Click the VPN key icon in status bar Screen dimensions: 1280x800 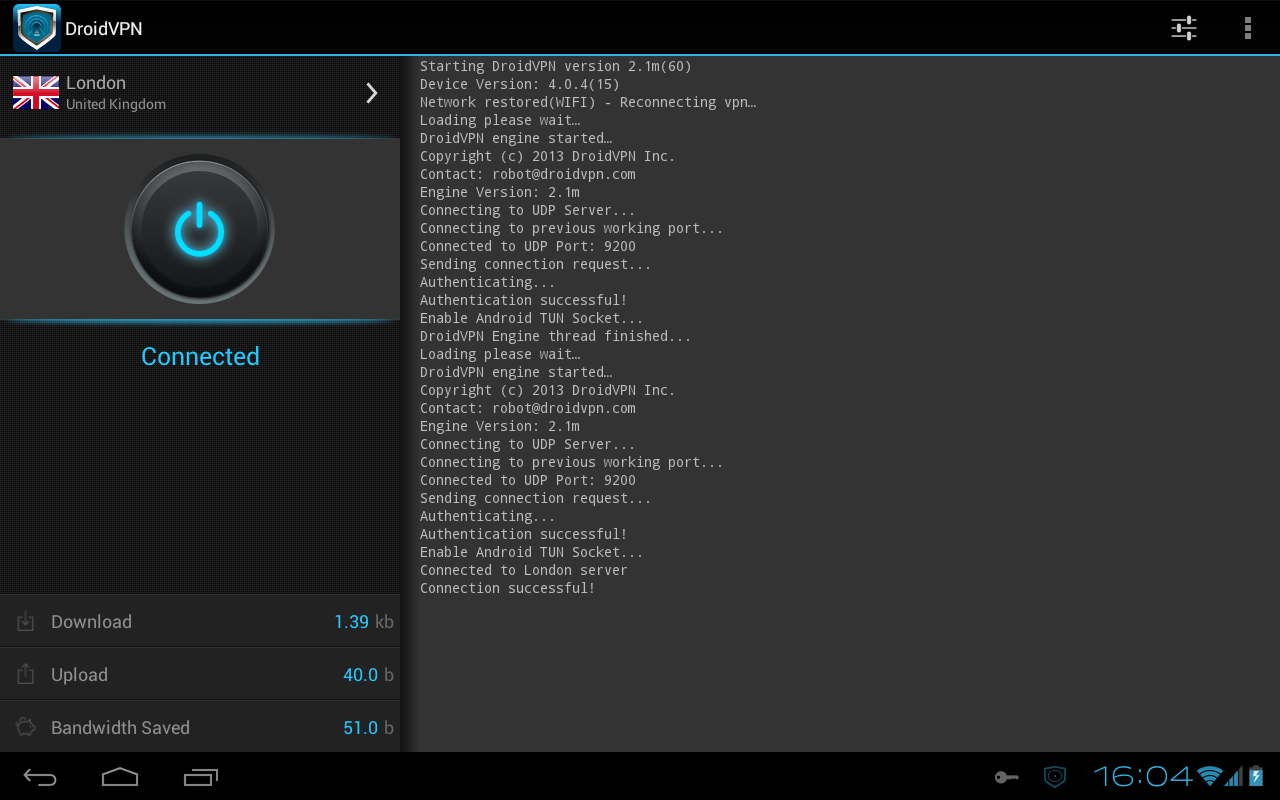click(x=1006, y=777)
